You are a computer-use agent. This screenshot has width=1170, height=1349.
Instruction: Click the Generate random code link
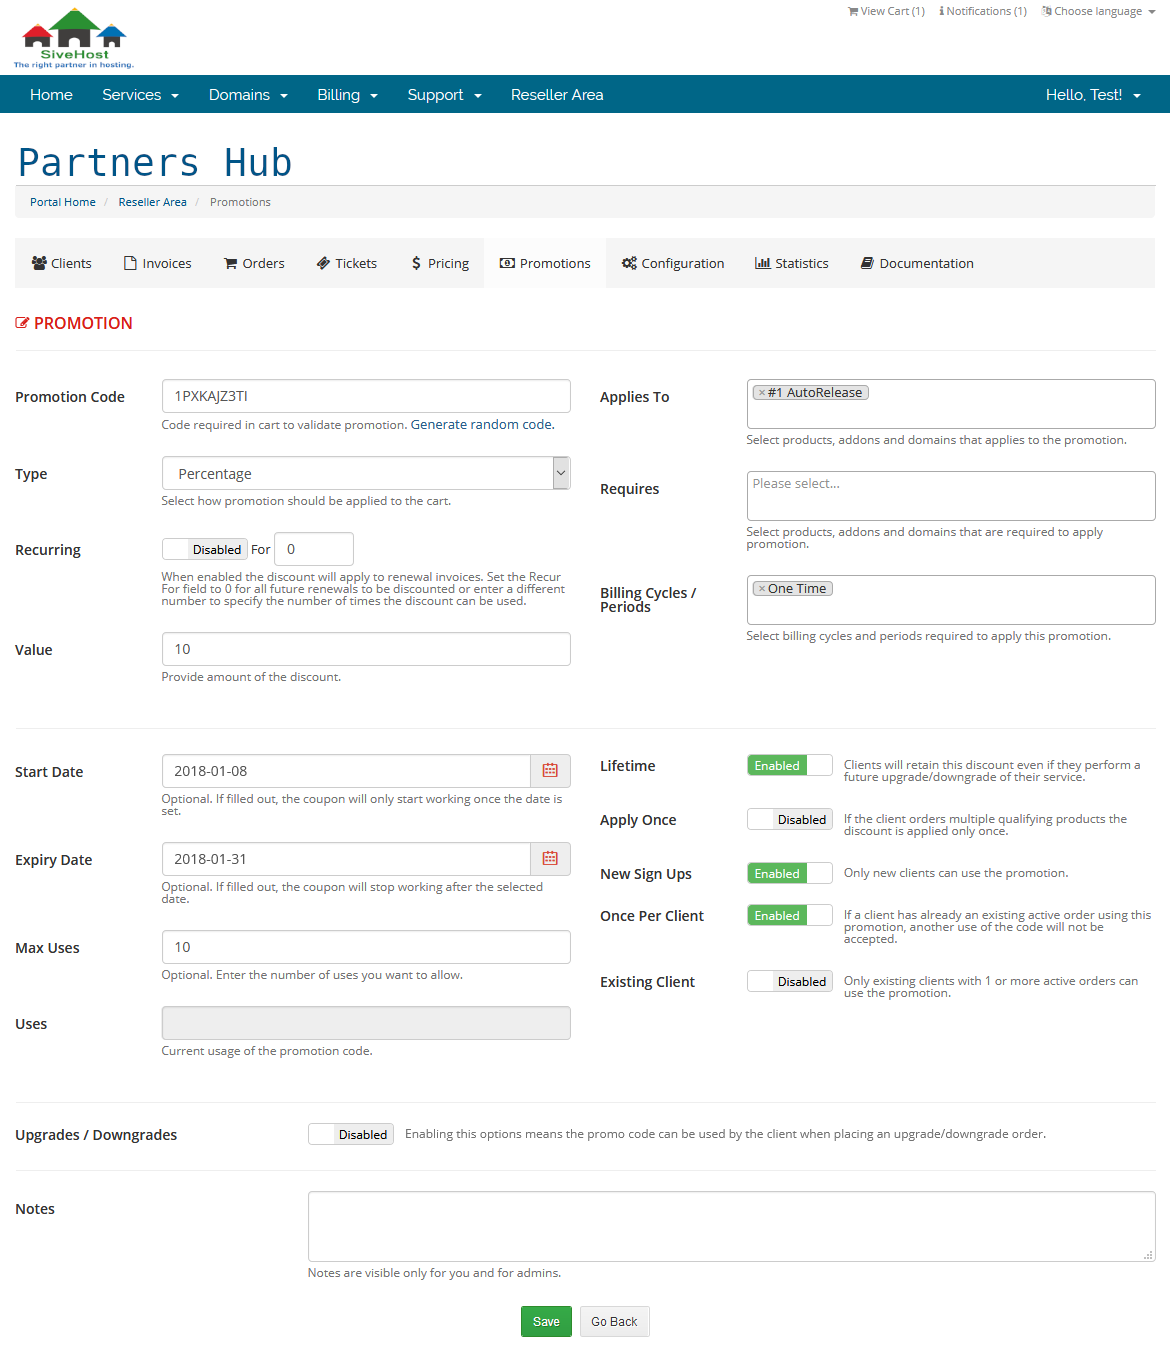[x=482, y=425]
